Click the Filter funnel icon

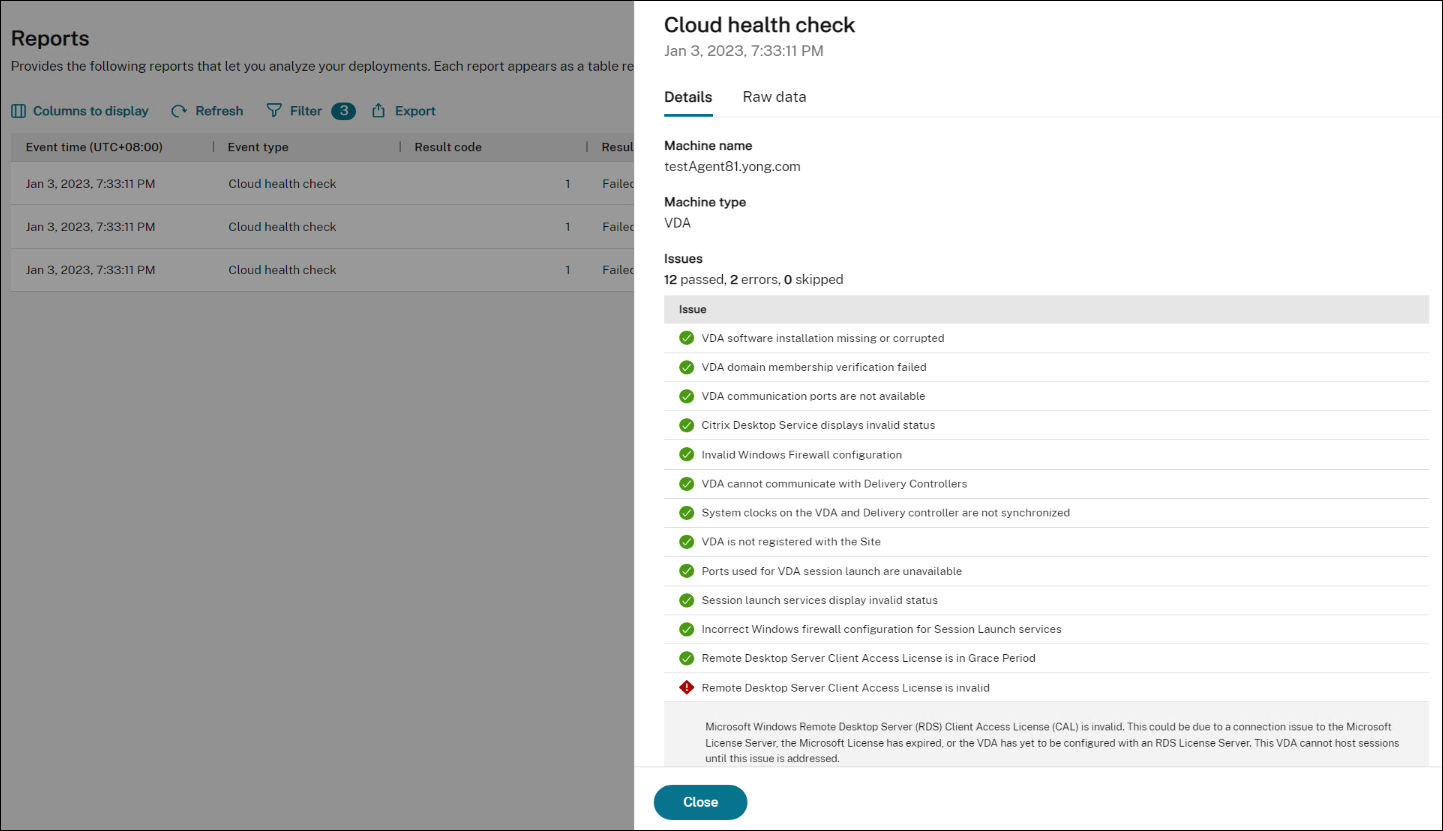coord(274,111)
